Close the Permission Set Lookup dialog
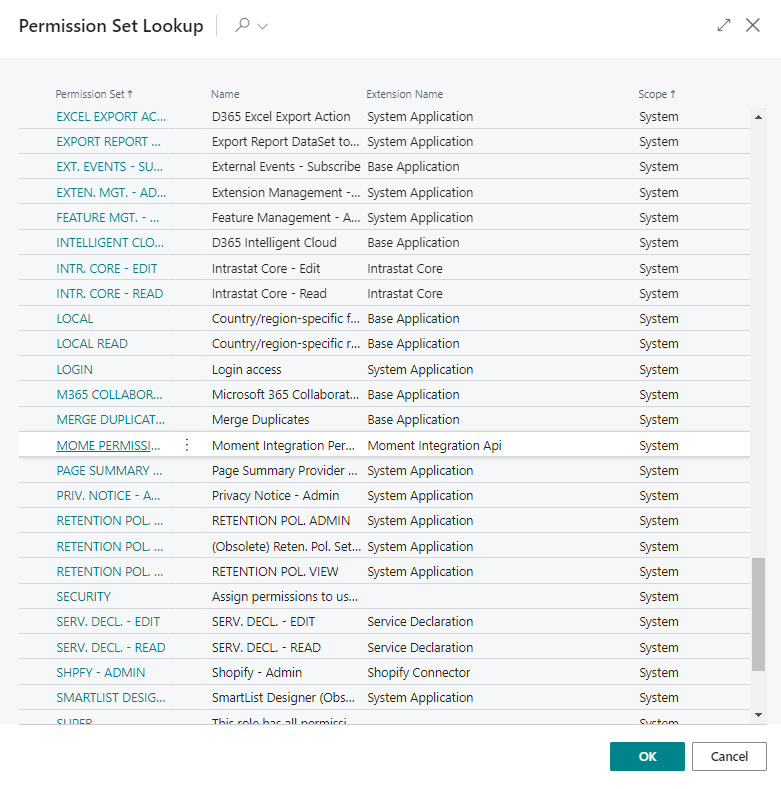781x789 pixels. pyautogui.click(x=753, y=26)
